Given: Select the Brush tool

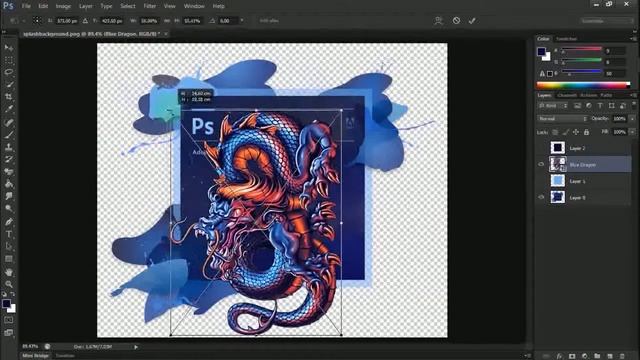Looking at the screenshot, I should point(9,135).
